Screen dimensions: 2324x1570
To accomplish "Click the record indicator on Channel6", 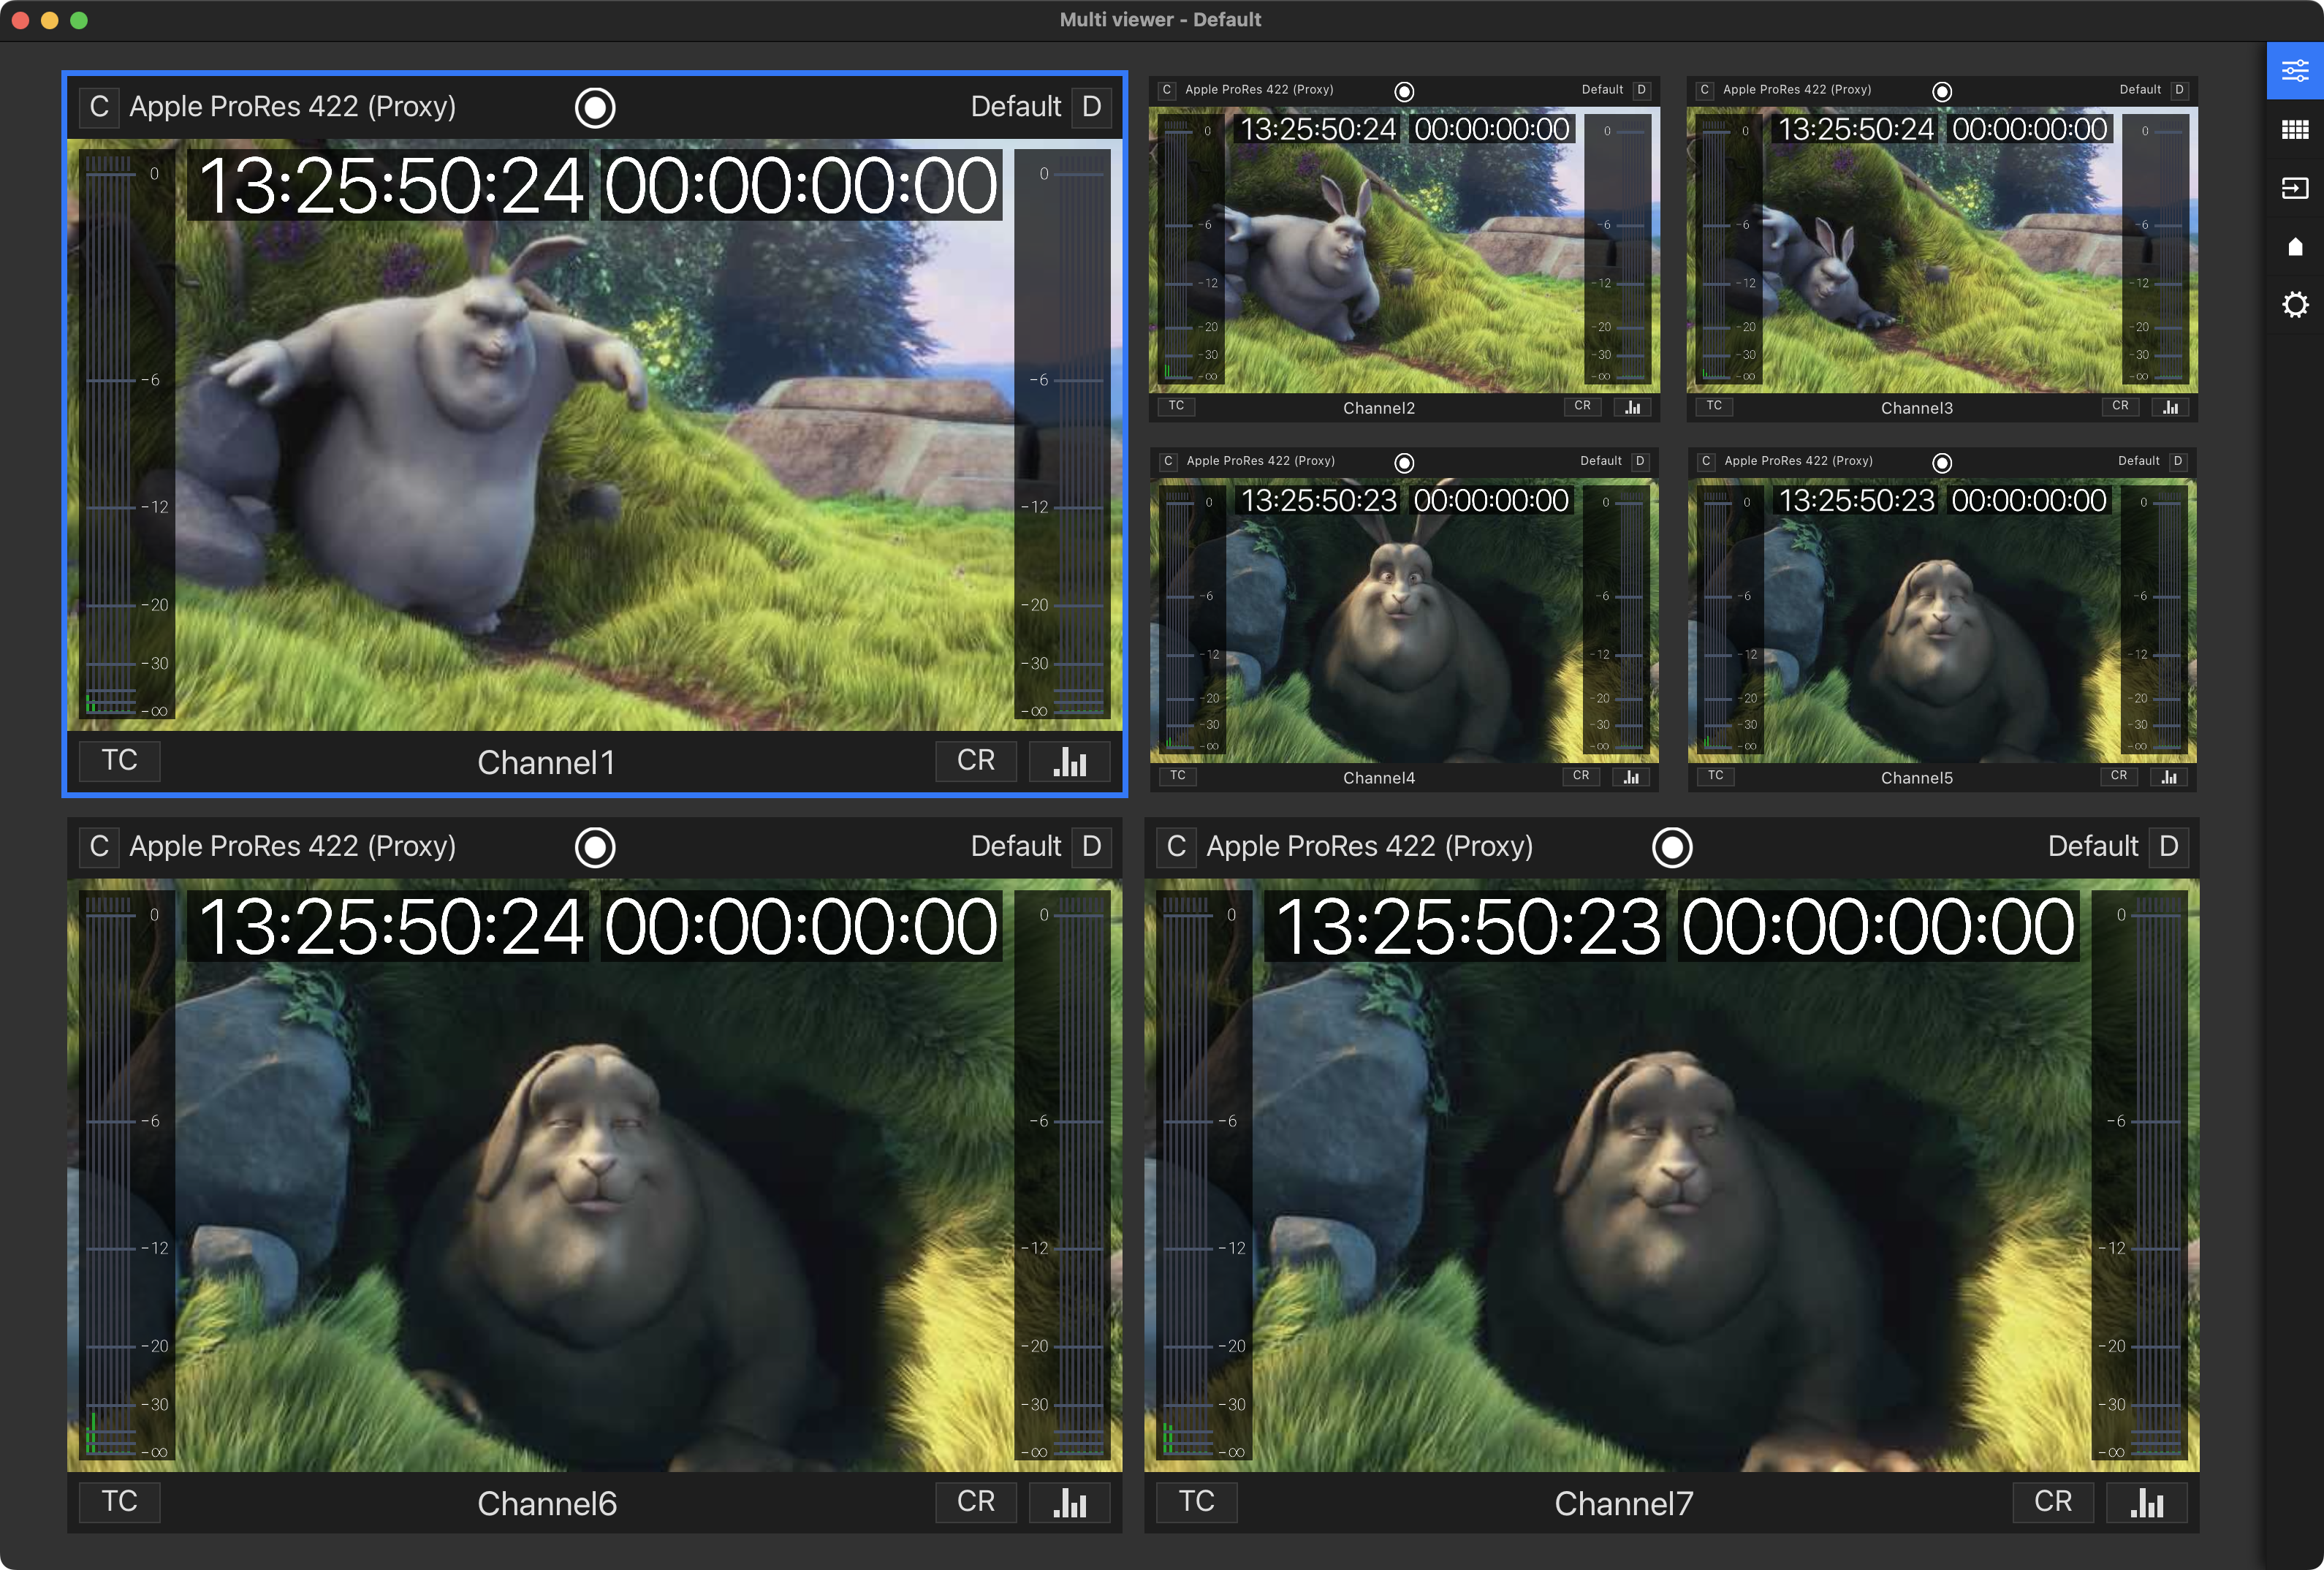I will pos(595,847).
